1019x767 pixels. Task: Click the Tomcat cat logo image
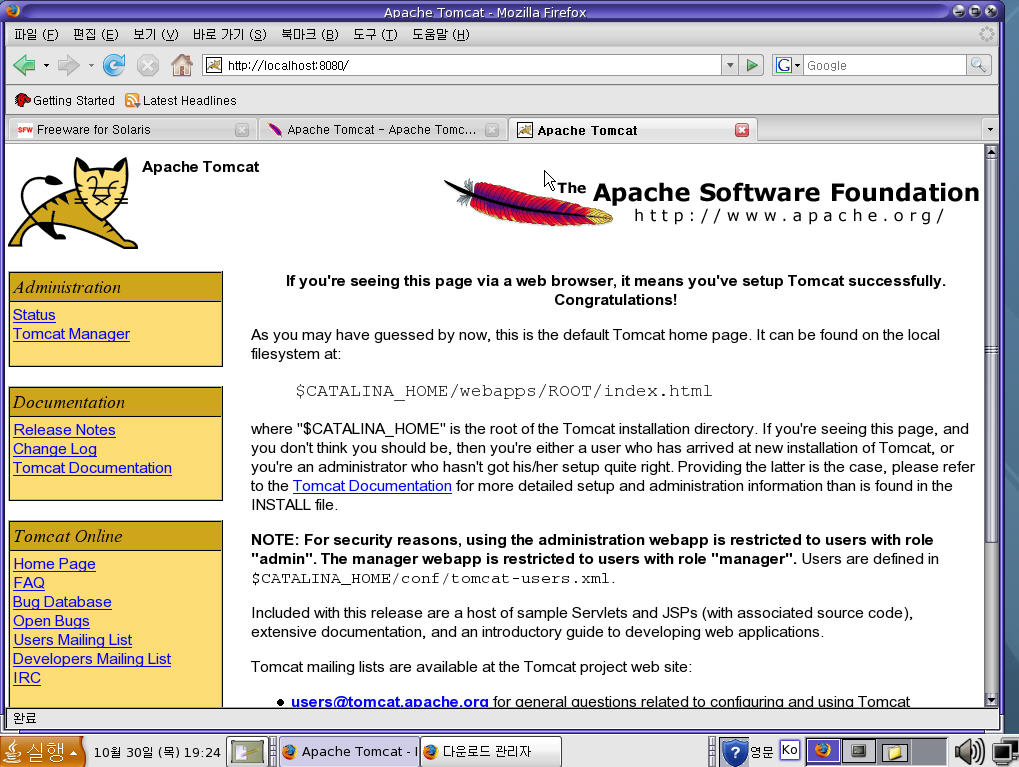click(x=73, y=202)
